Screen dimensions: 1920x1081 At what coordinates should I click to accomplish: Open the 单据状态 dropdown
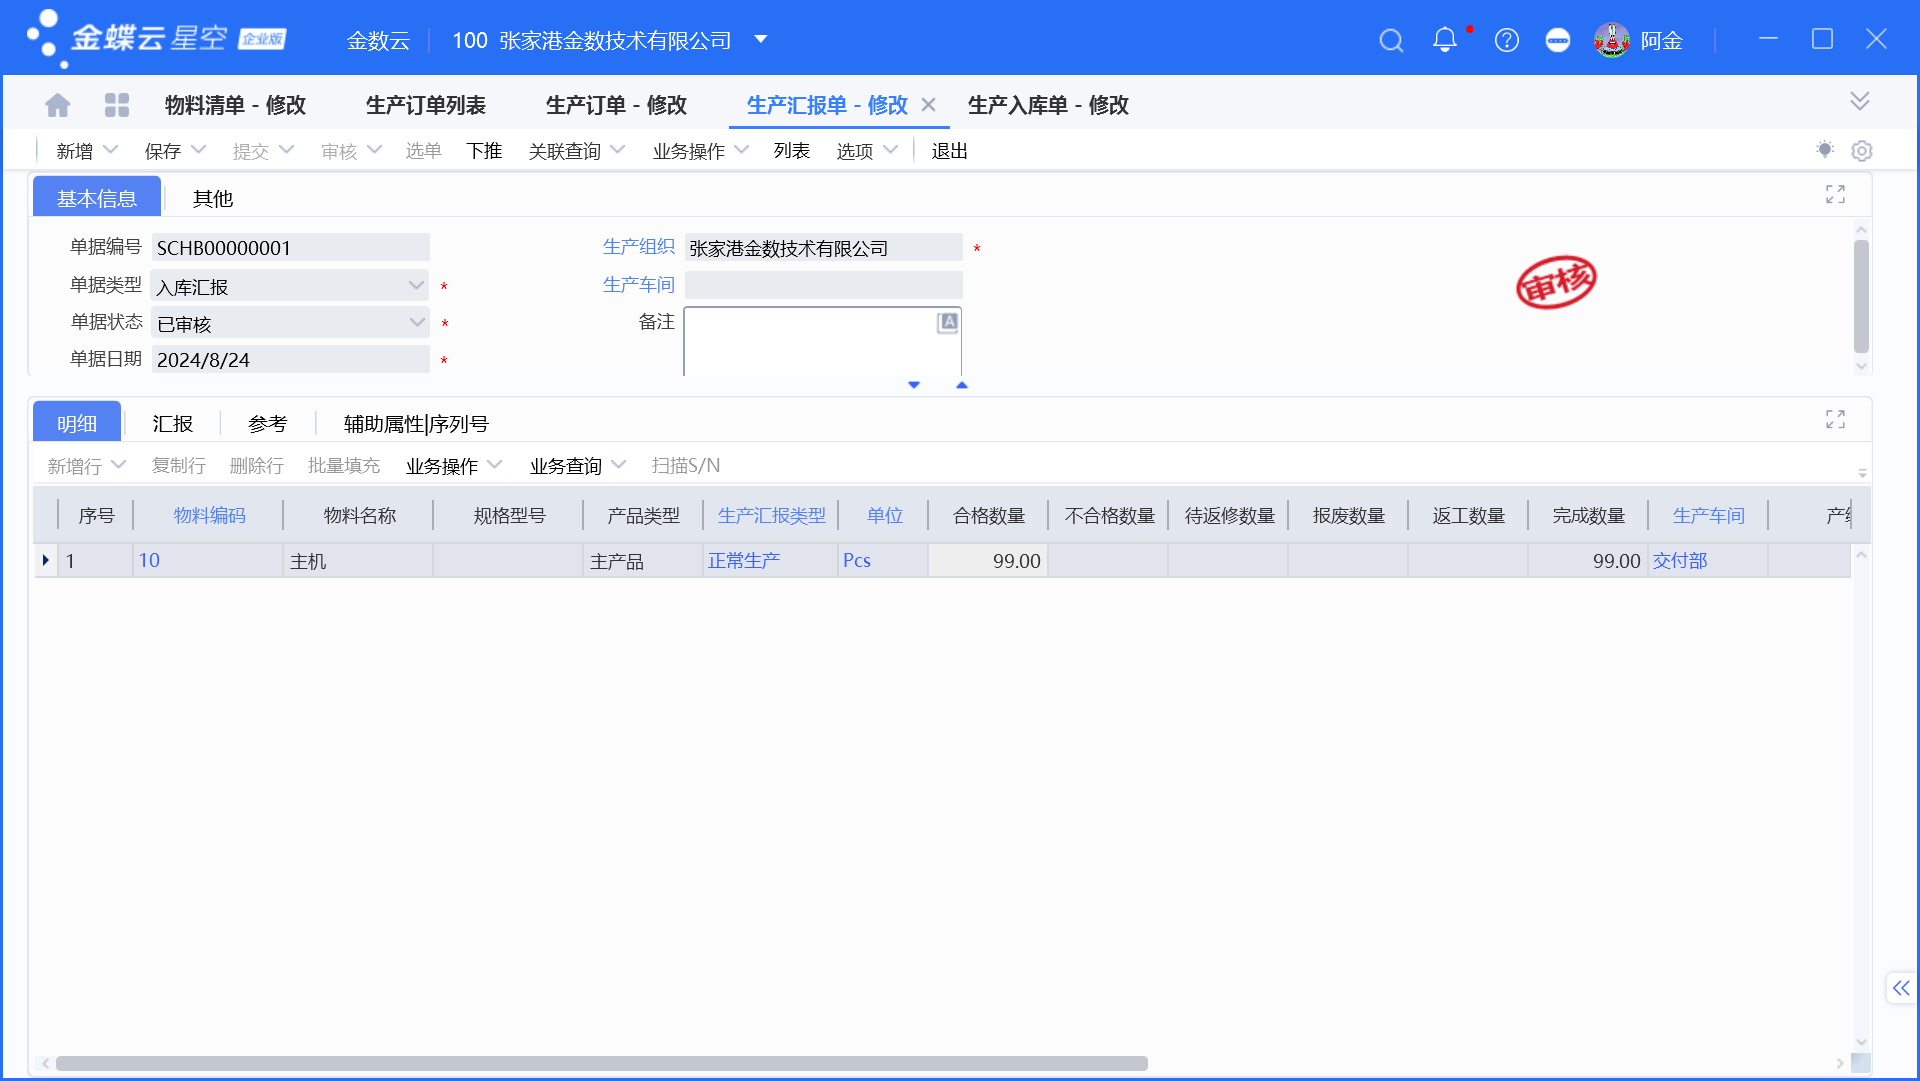point(416,322)
